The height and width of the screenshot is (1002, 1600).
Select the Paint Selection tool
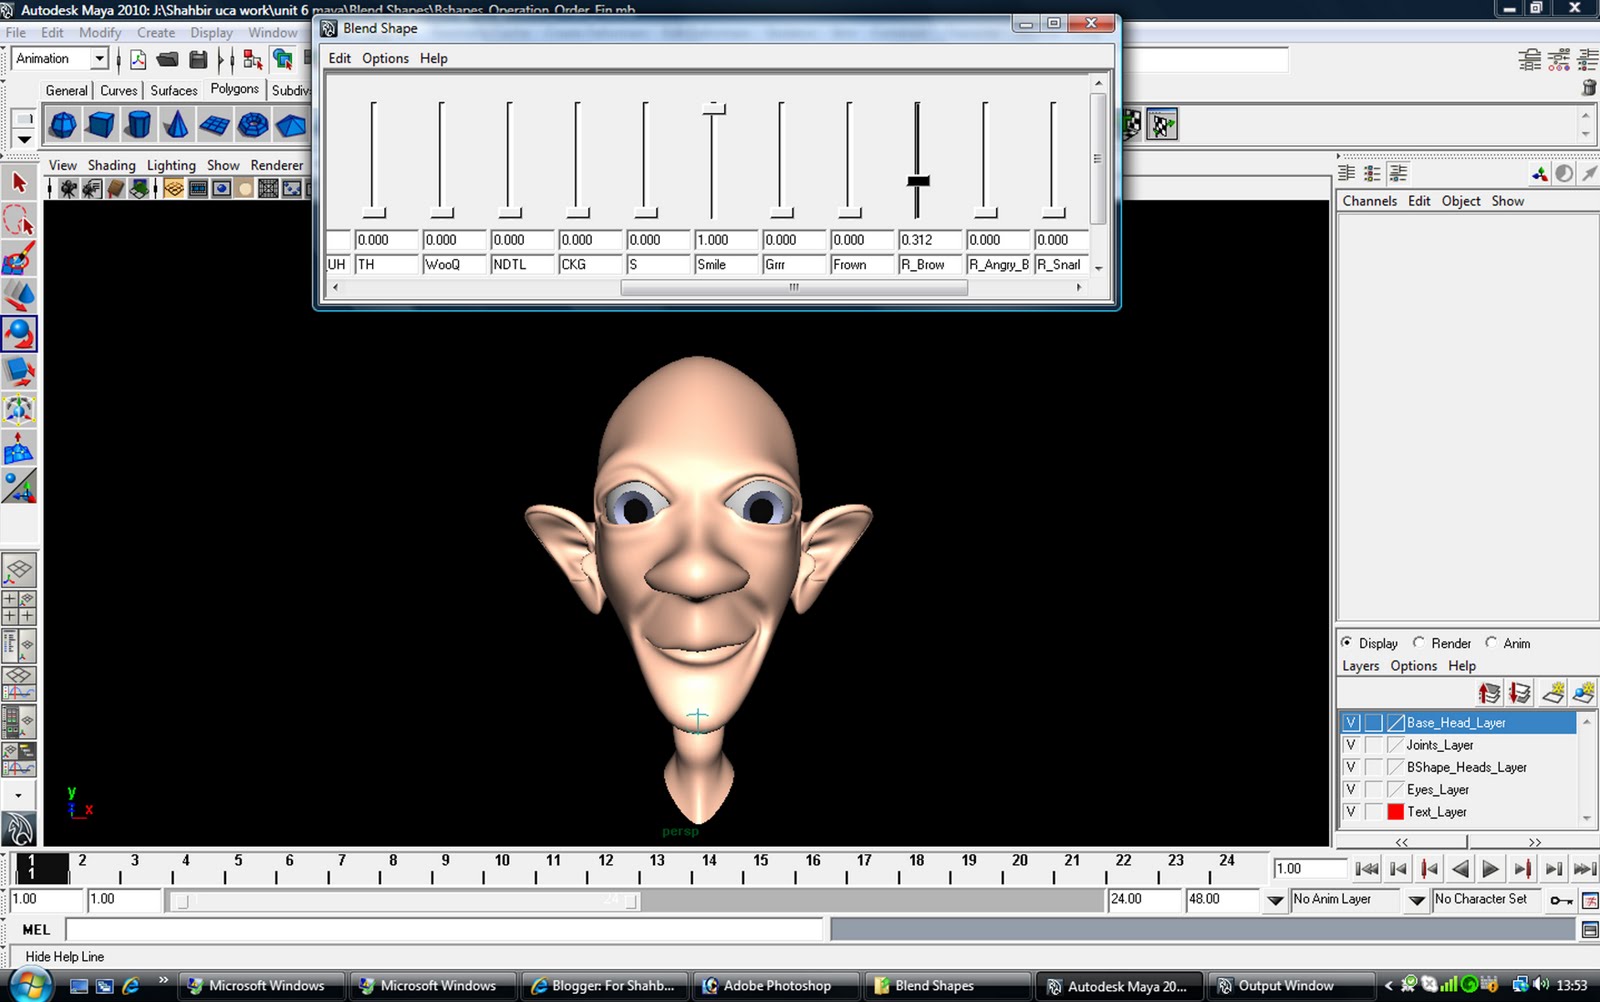pos(20,259)
